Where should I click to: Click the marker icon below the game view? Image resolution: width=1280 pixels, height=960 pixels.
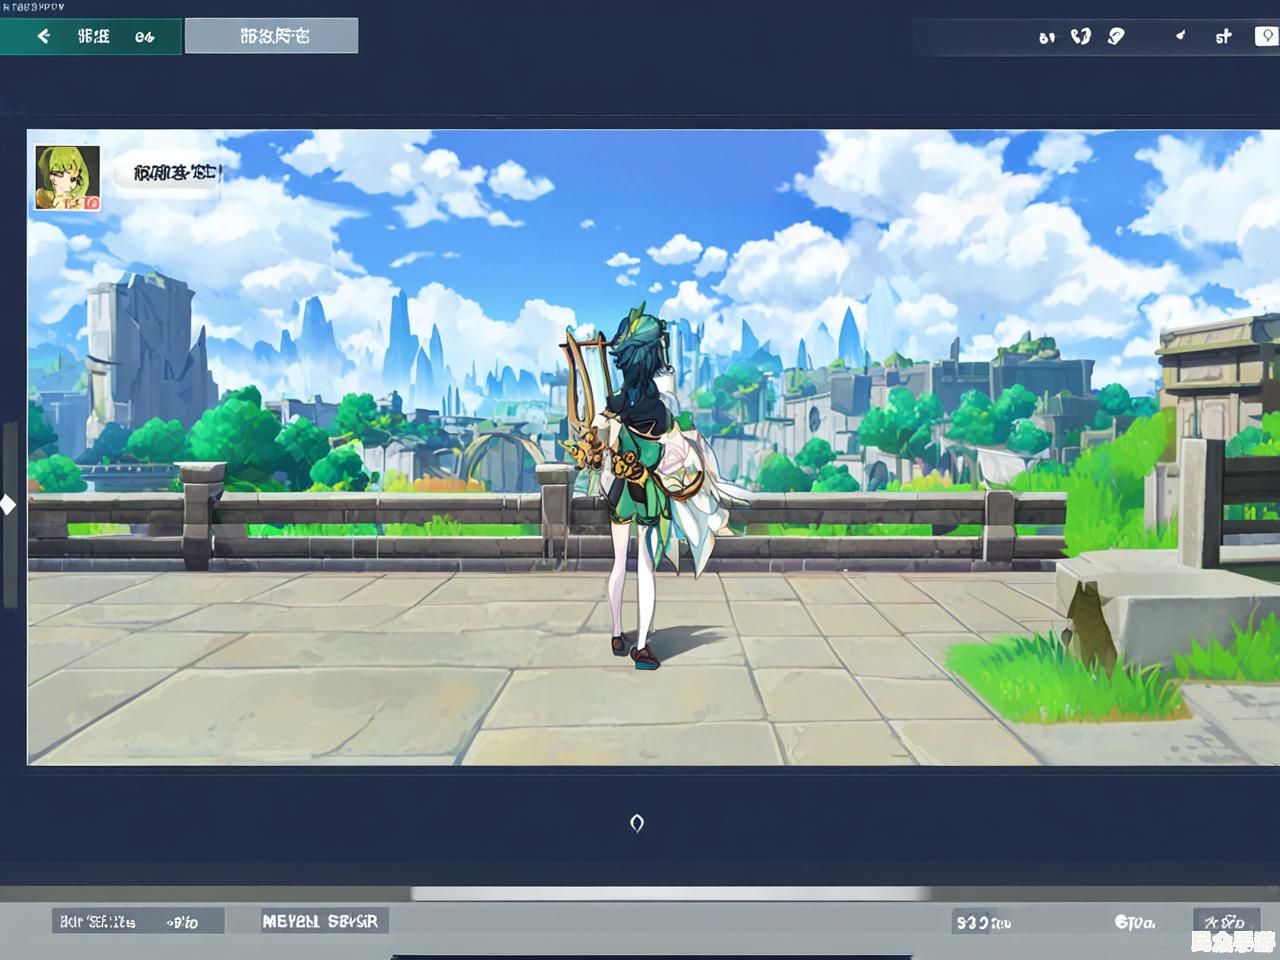coord(637,823)
